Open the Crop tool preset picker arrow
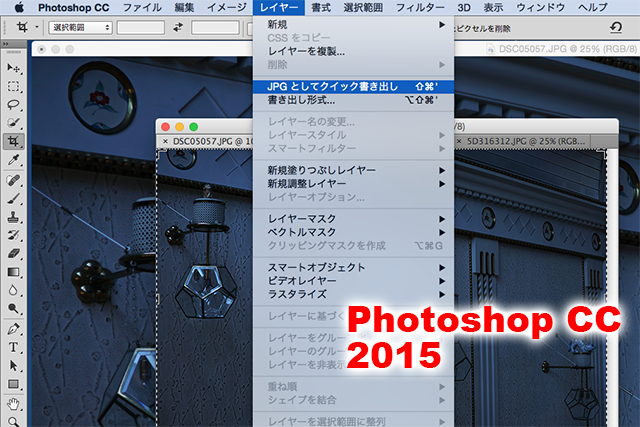640x427 pixels. (x=37, y=28)
